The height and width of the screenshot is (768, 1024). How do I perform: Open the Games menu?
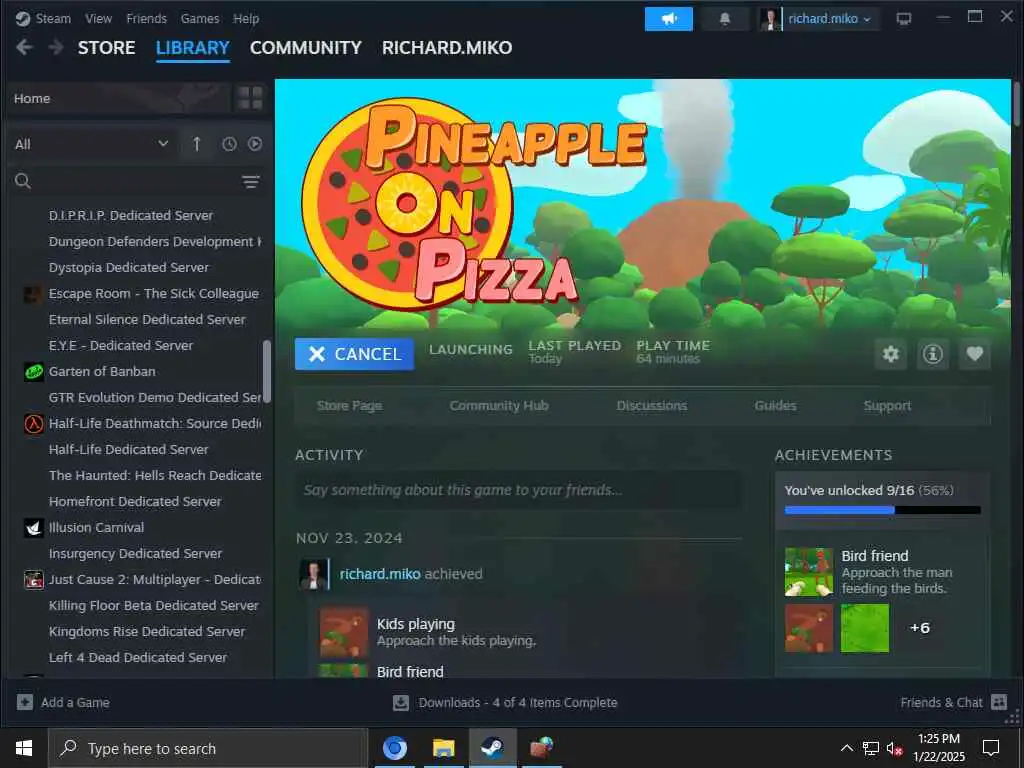coord(200,18)
